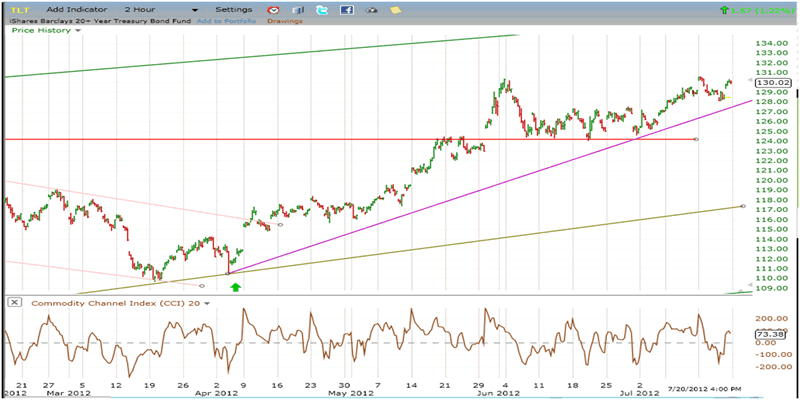Click the green up-arrow marker on chart

coord(236,287)
